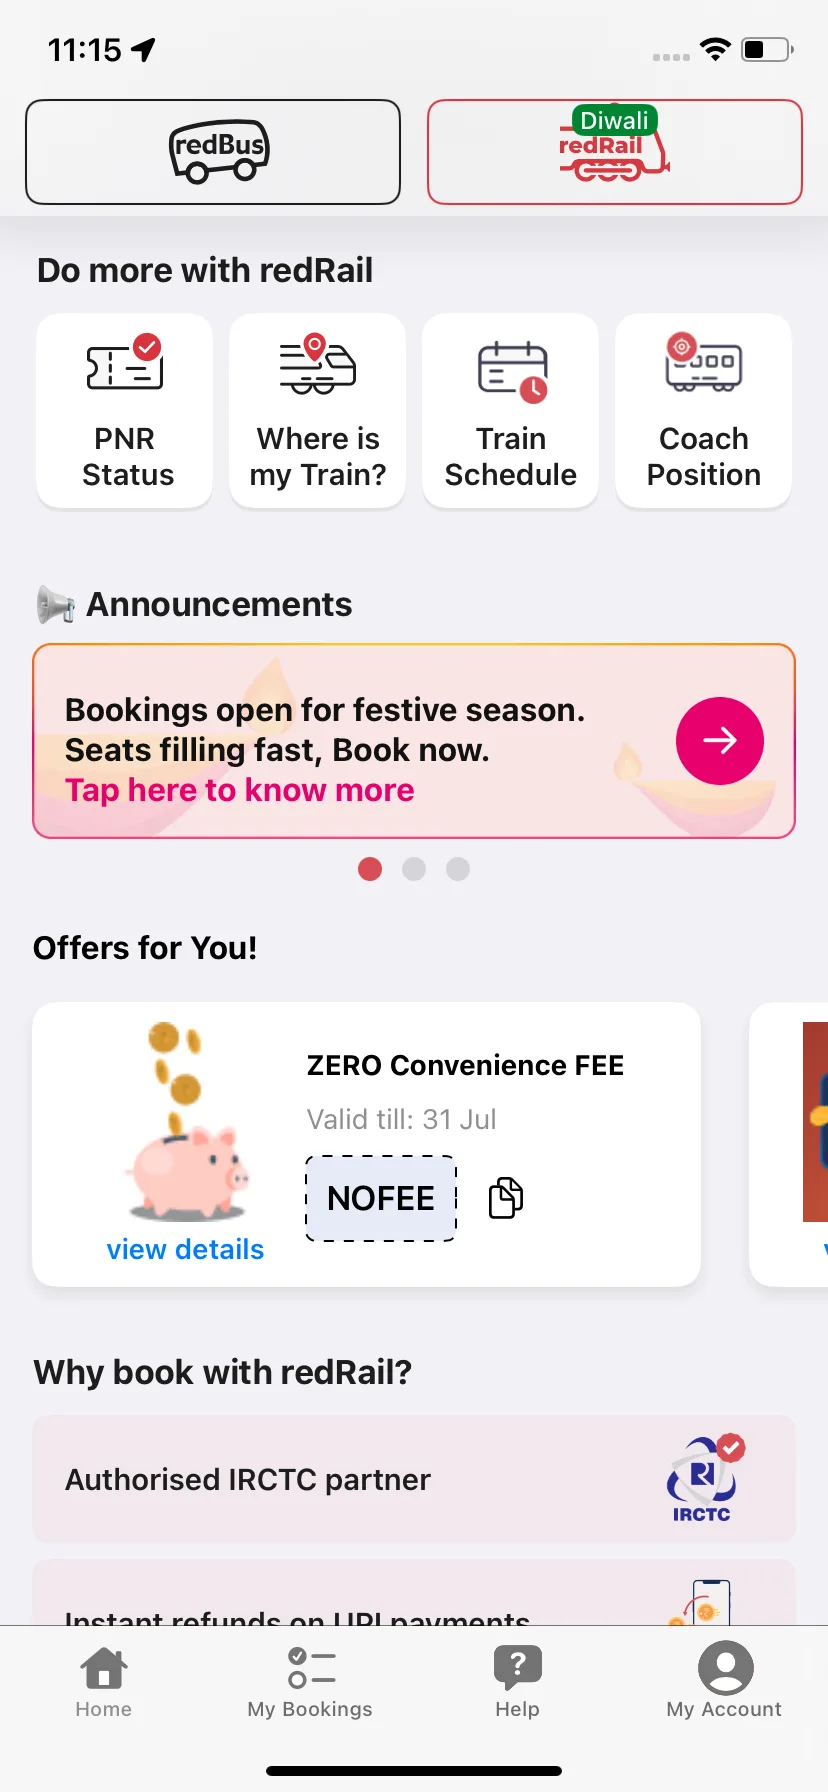Open Train Schedule calendar icon
Viewport: 828px width, 1792px height.
(x=512, y=371)
